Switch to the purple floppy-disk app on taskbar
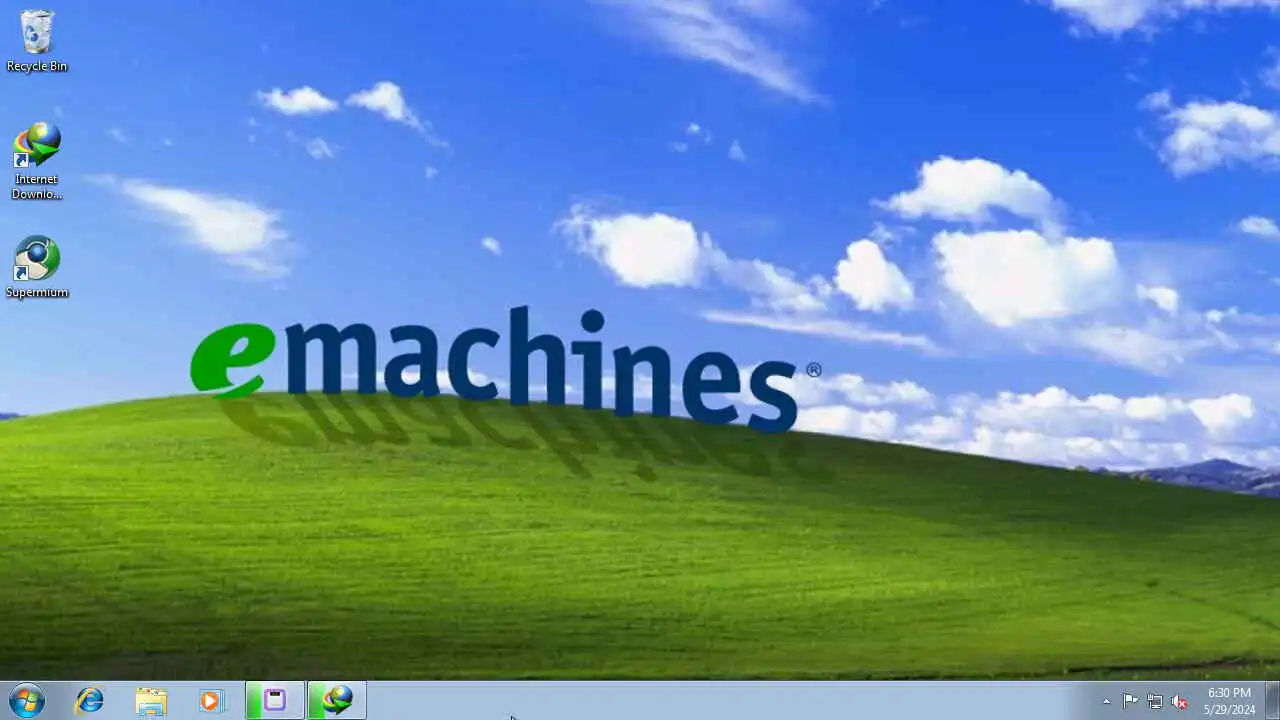The image size is (1280, 720). (x=274, y=700)
